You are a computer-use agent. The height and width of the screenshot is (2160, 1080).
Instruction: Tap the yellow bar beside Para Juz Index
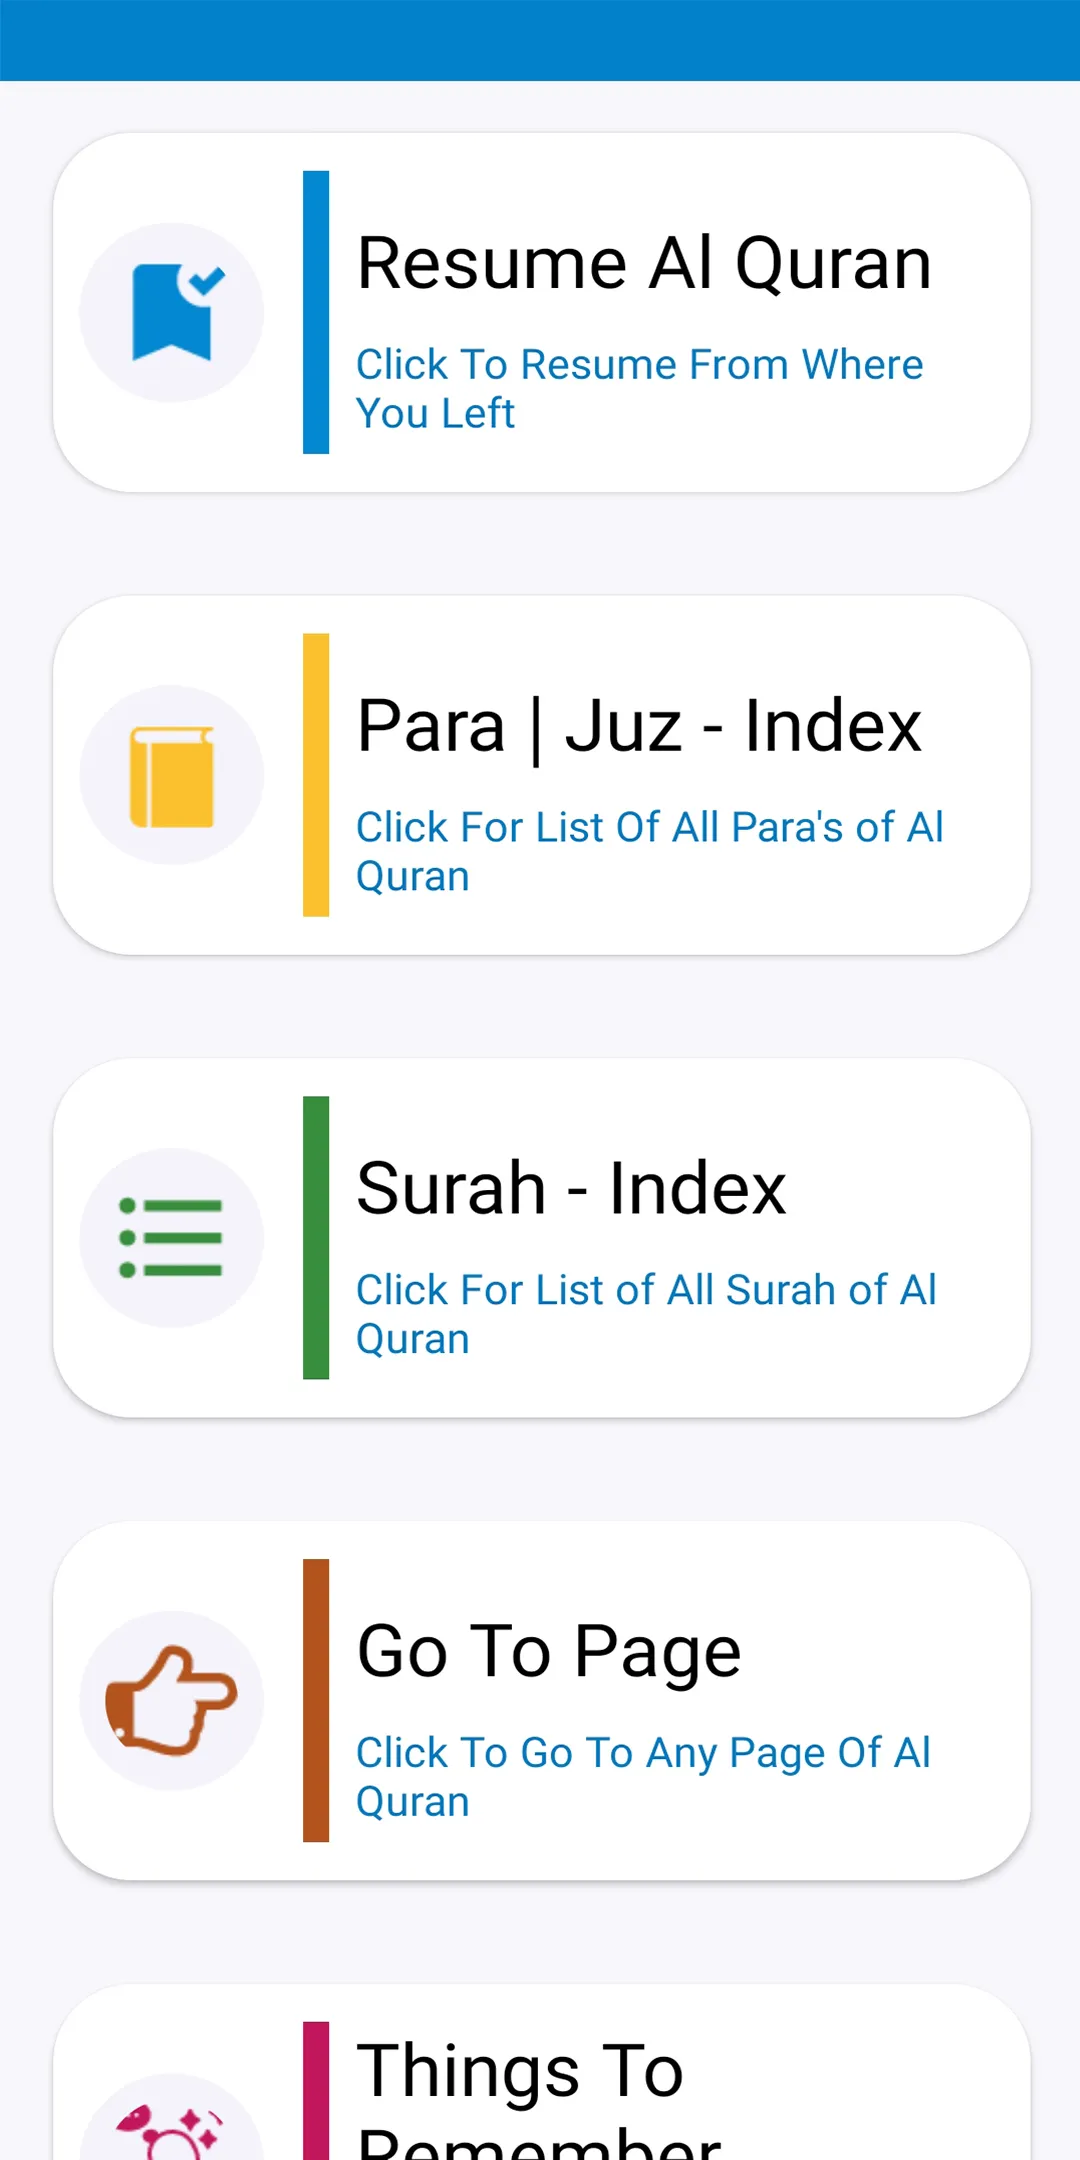pos(316,775)
